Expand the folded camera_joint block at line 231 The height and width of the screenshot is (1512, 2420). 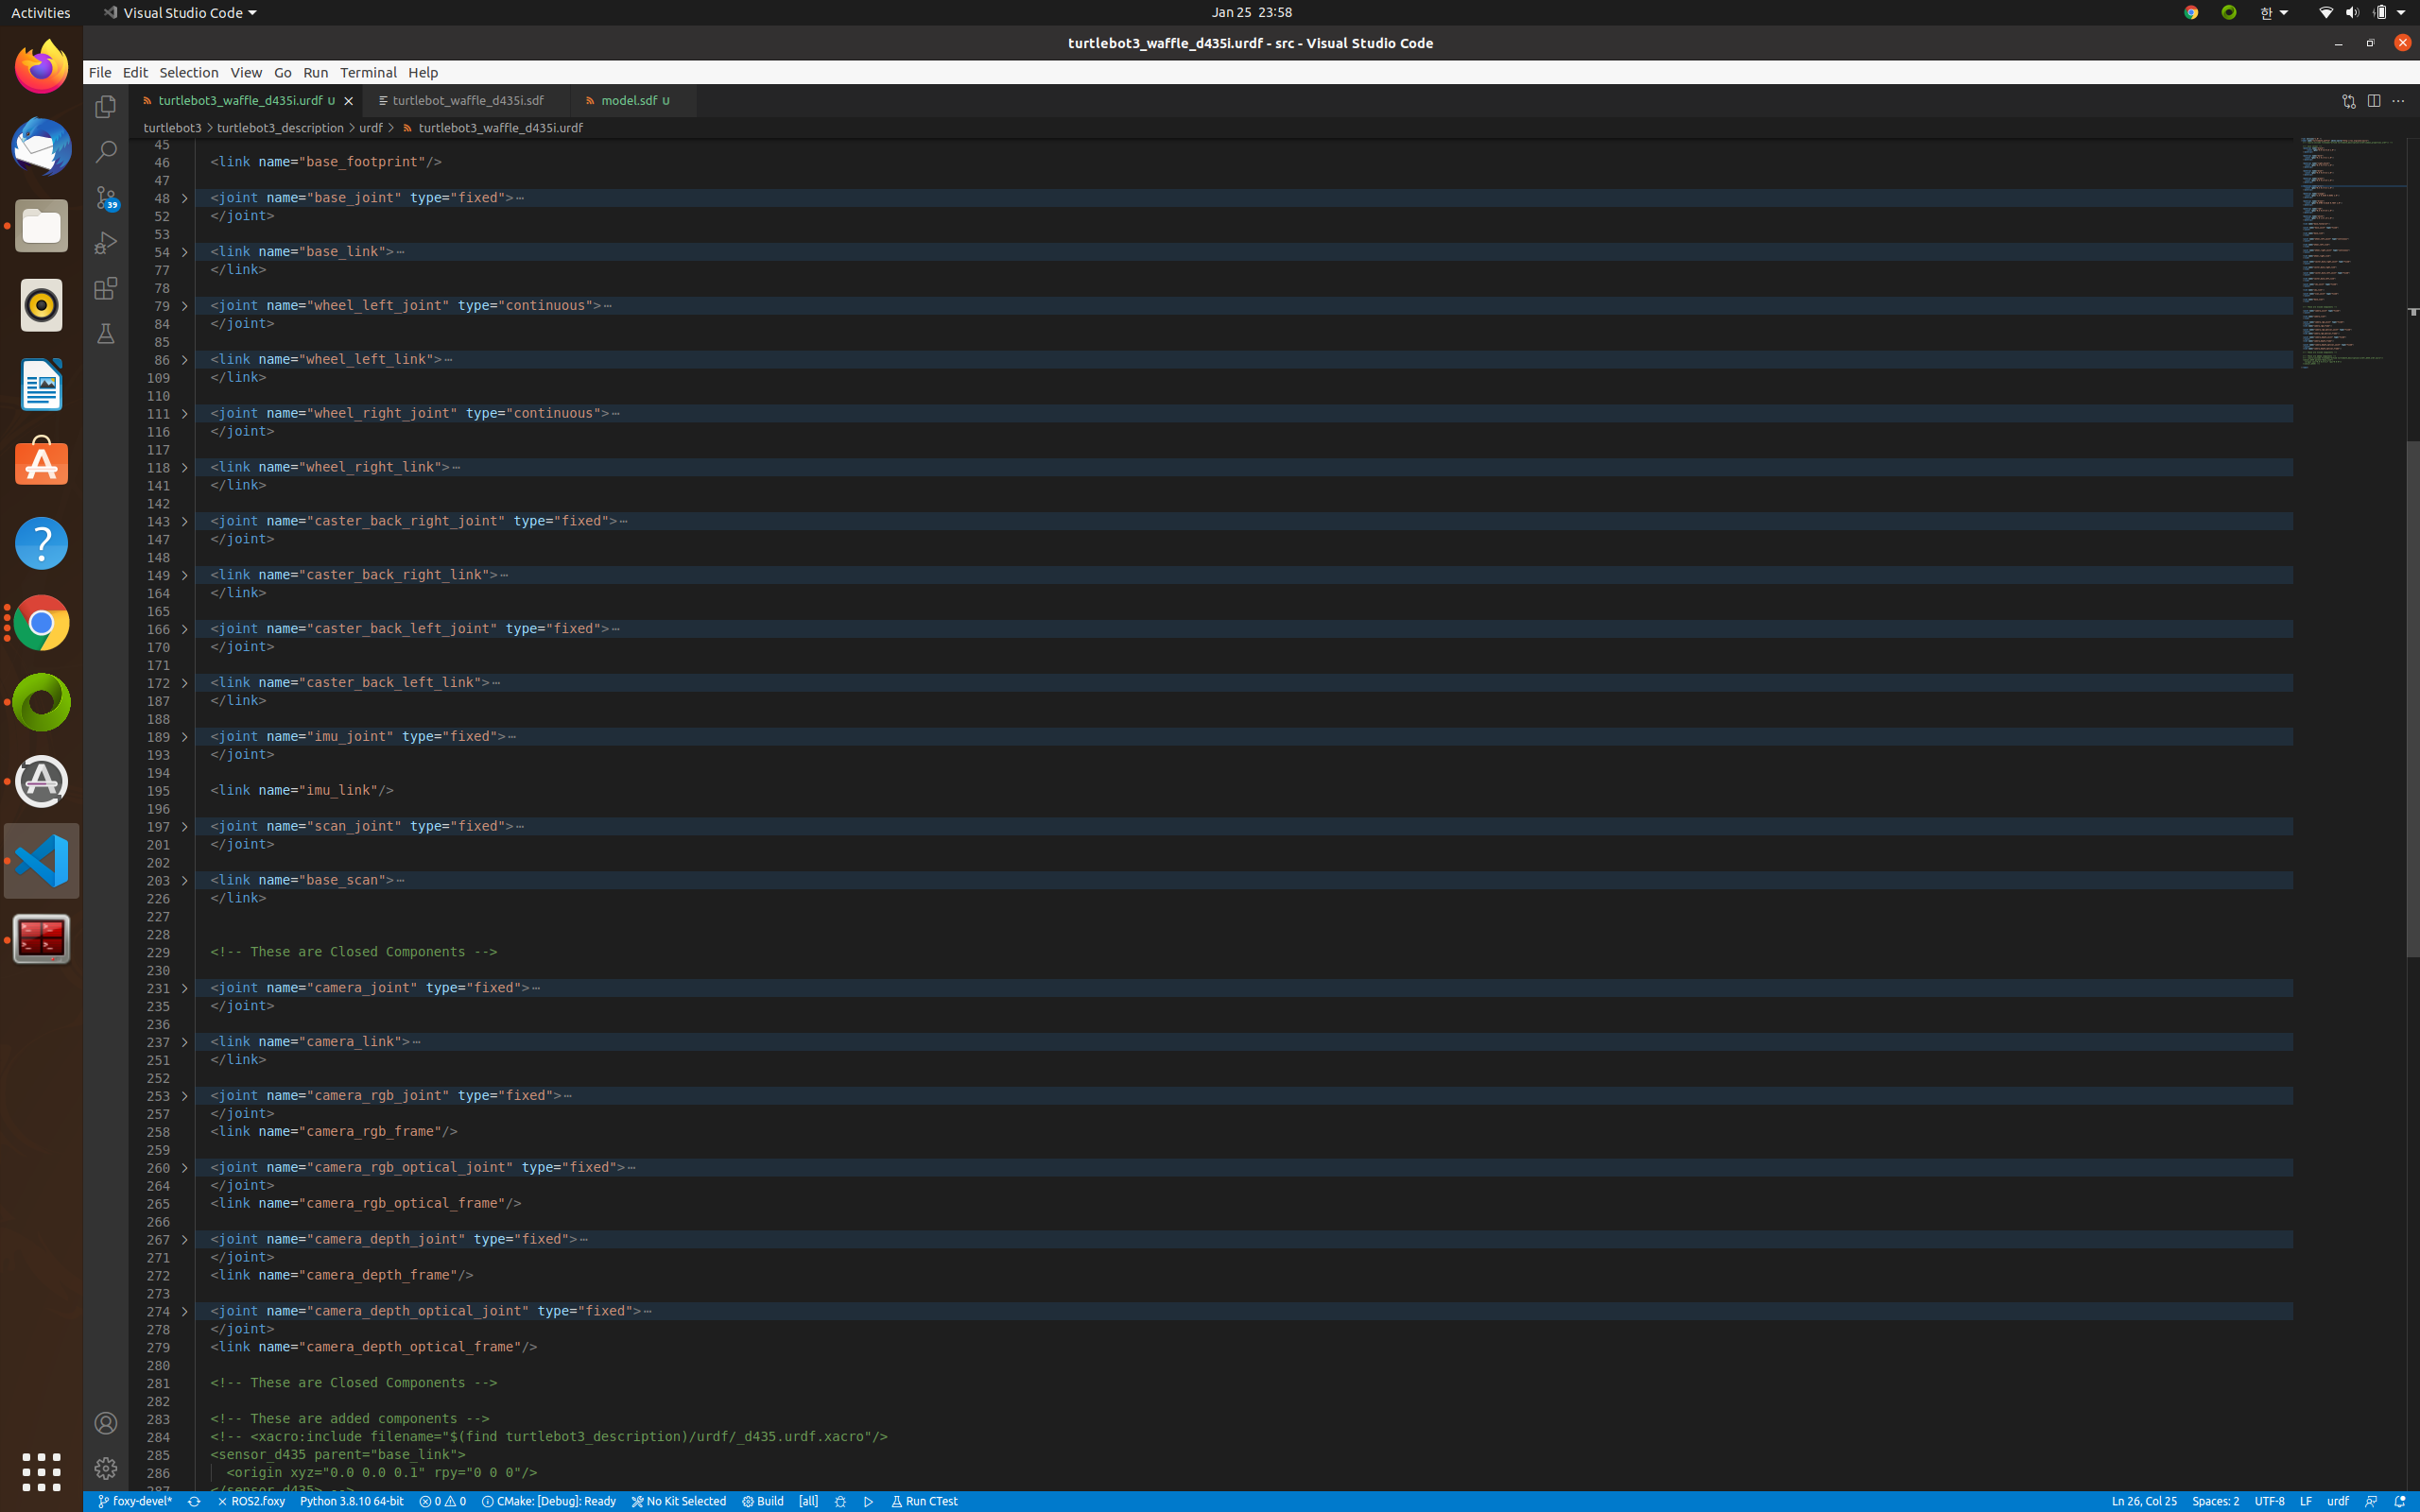pyautogui.click(x=185, y=988)
